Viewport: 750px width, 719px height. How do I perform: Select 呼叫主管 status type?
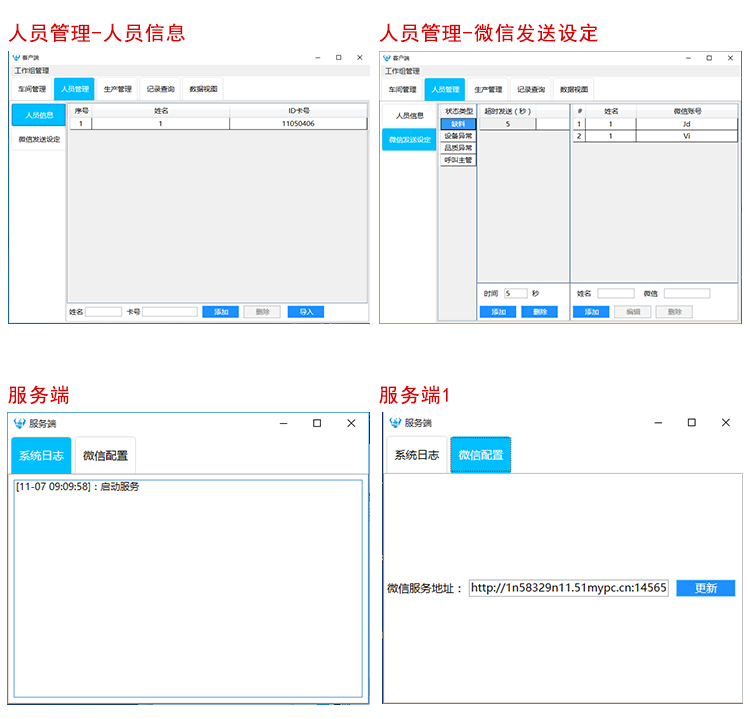pyautogui.click(x=458, y=160)
